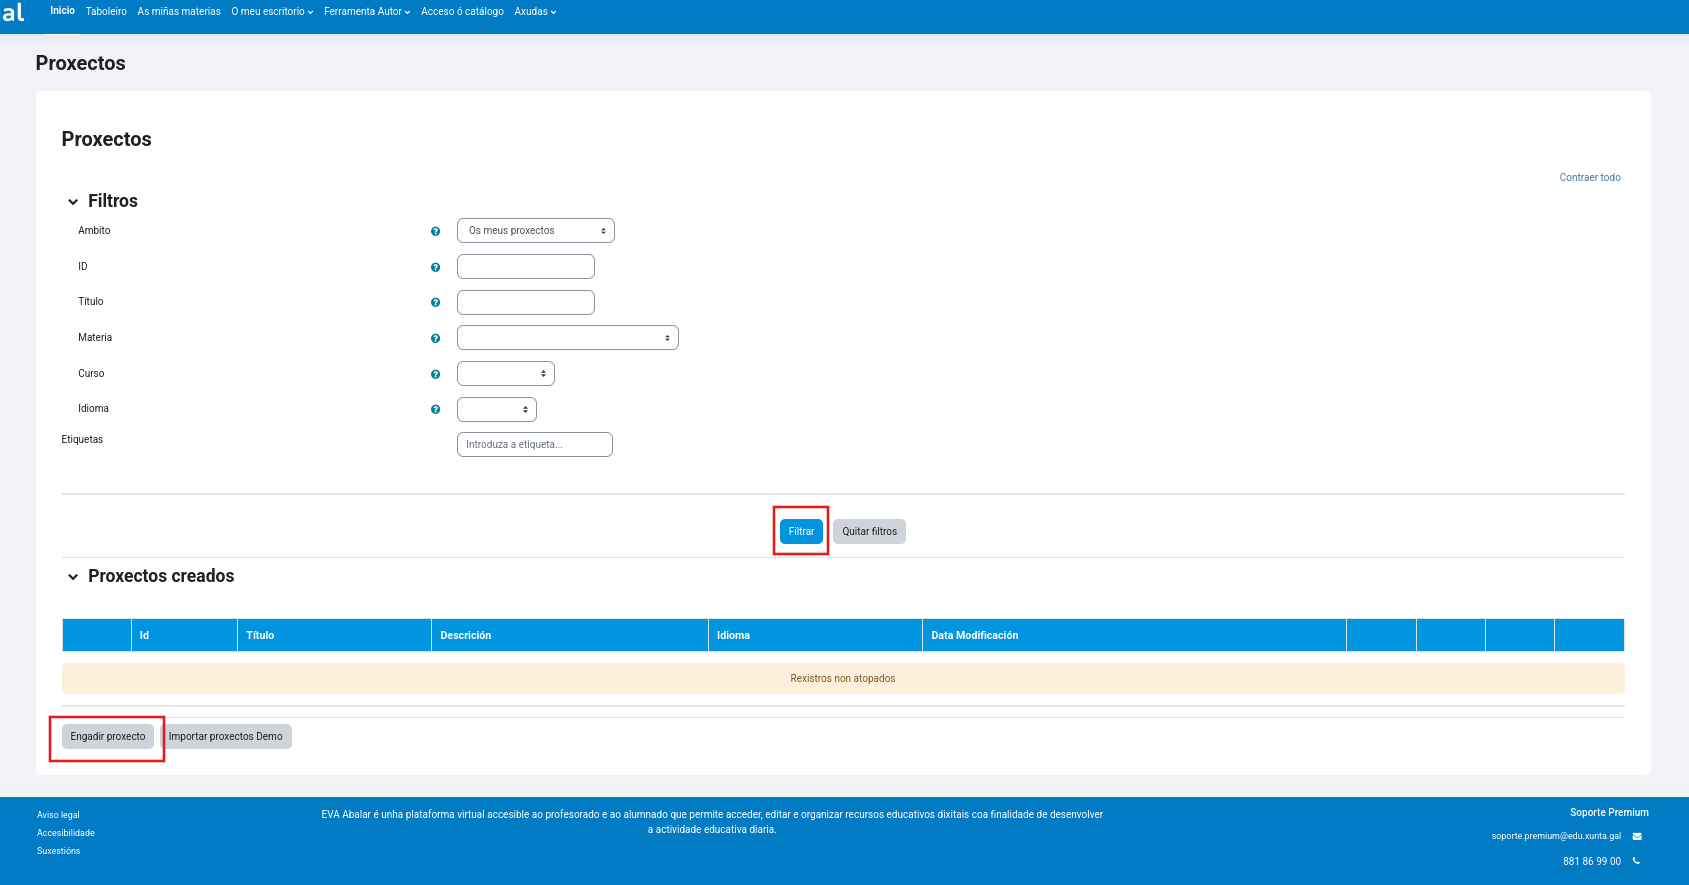
Task: Click the help icon beside the ID field
Action: 435,267
